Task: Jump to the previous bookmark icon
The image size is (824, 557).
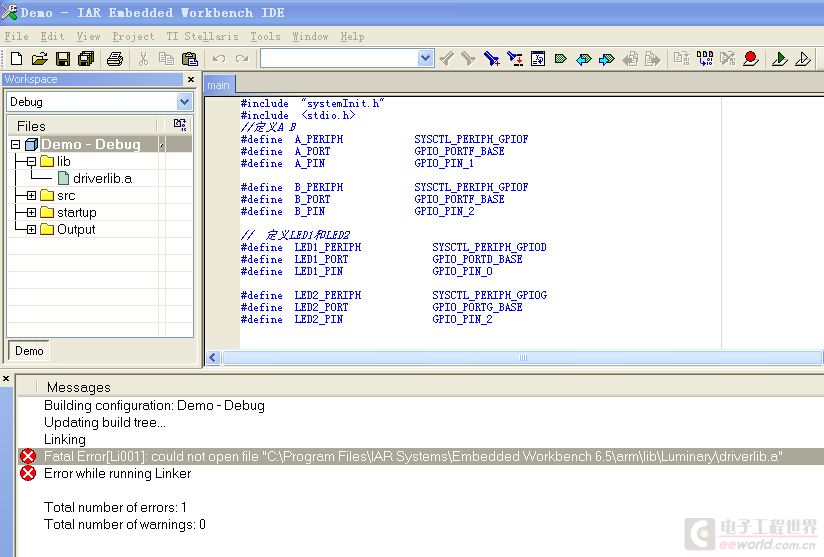Action: tap(583, 58)
